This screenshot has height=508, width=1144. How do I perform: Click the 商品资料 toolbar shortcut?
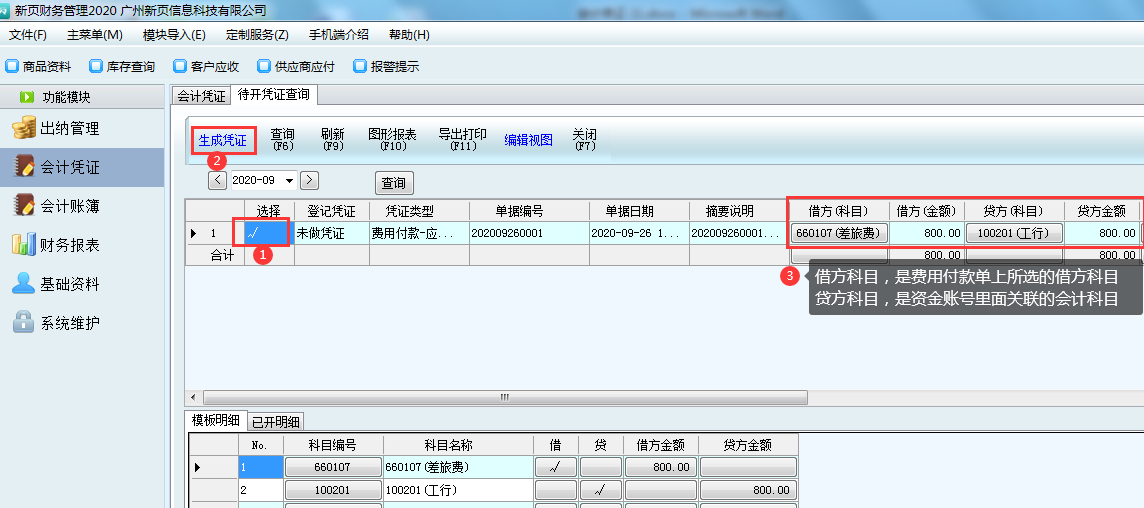coord(39,67)
